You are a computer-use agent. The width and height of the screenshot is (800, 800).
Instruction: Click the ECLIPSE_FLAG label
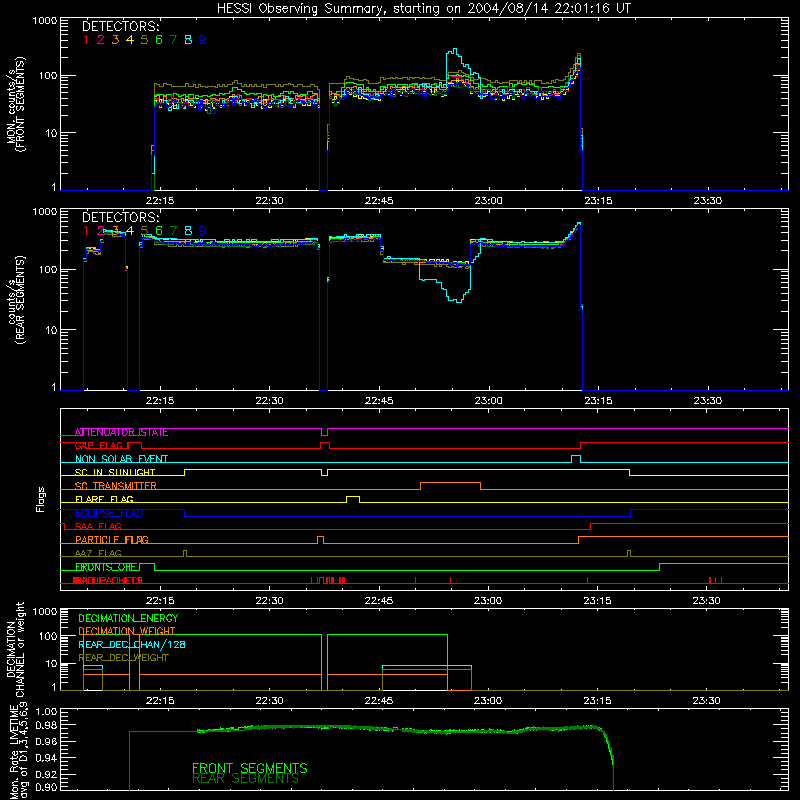(109, 513)
